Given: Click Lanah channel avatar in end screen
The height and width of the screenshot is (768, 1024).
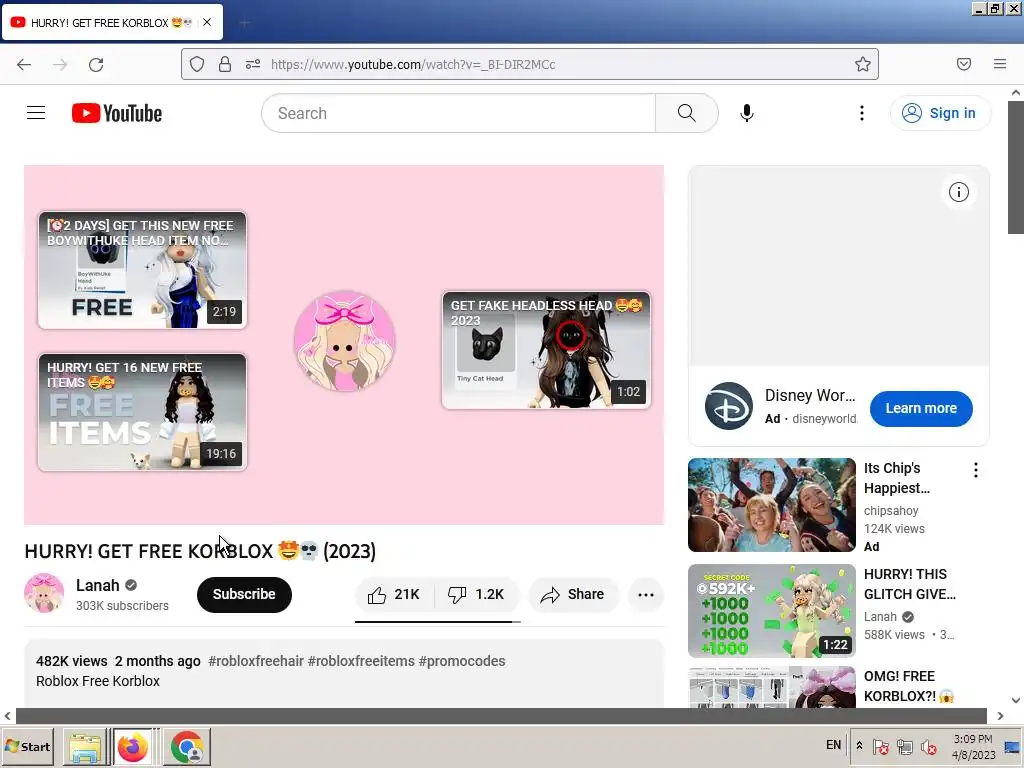Looking at the screenshot, I should (344, 341).
